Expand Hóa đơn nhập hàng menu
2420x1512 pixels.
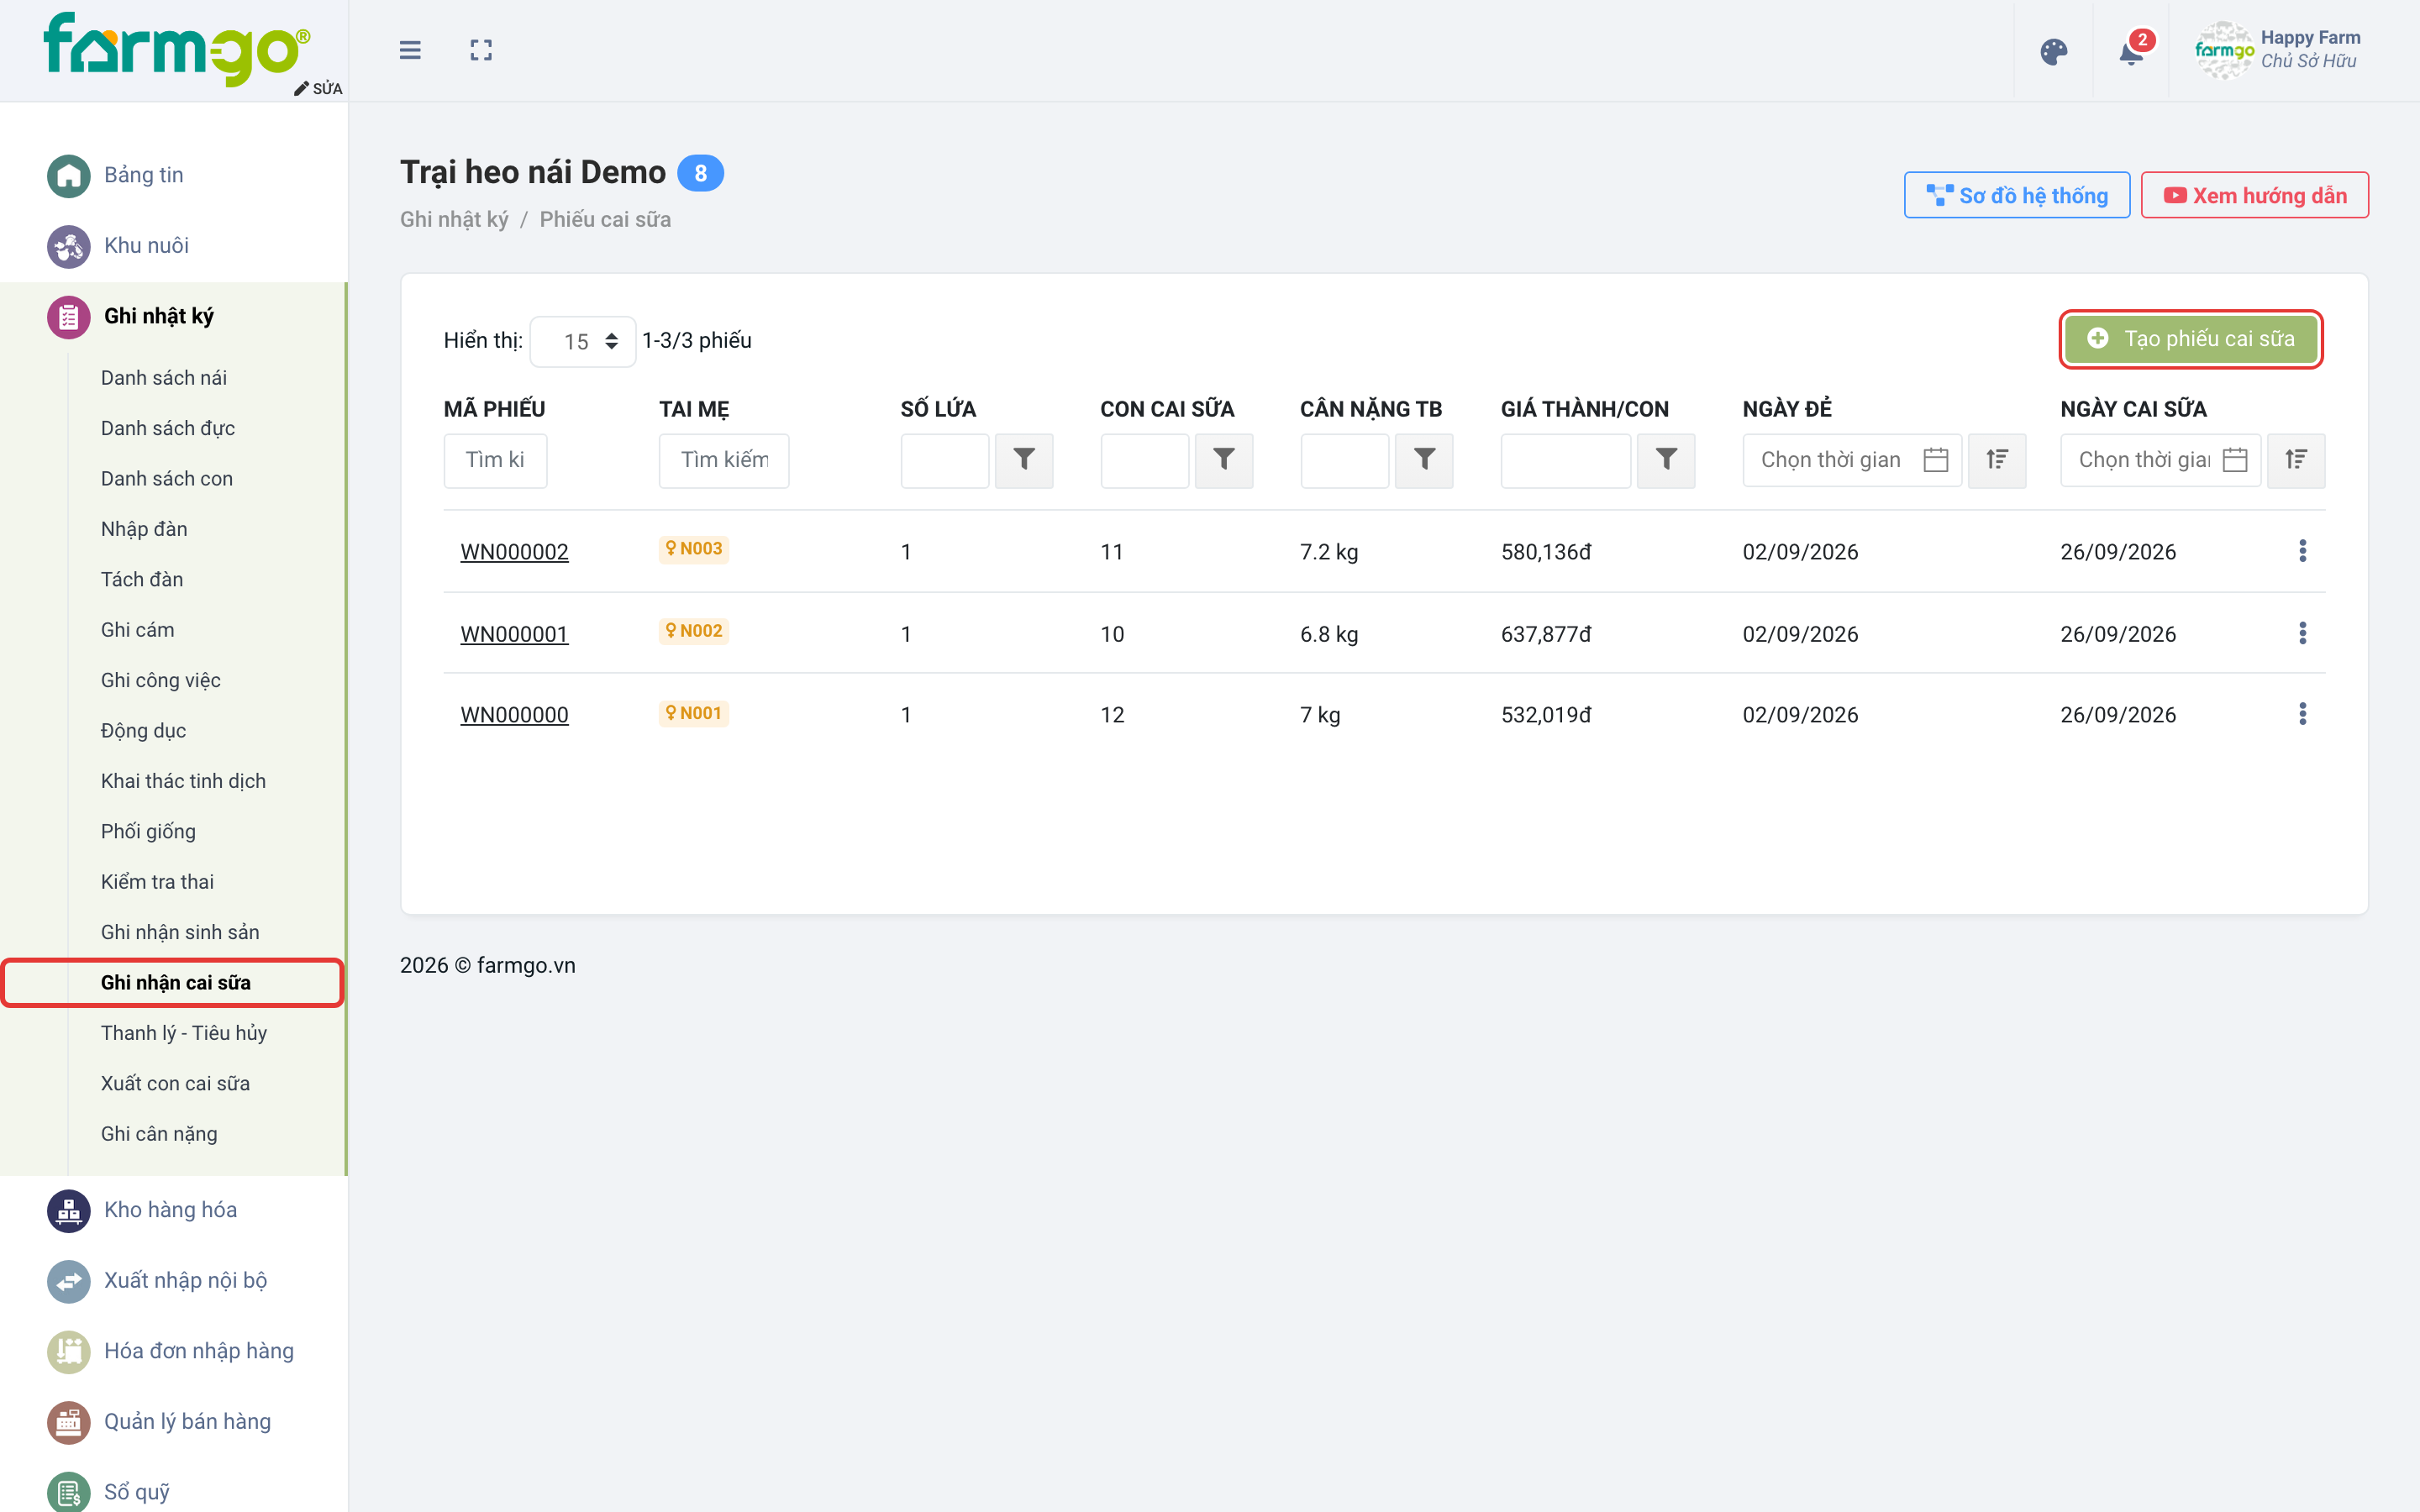click(x=174, y=1351)
